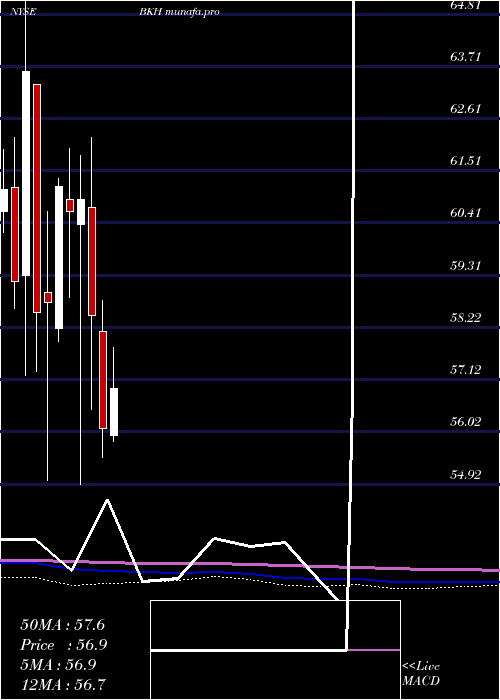Screen dimensions: 500x700
Task: Click the BKH munafa.pro chart title
Action: click(179, 12)
